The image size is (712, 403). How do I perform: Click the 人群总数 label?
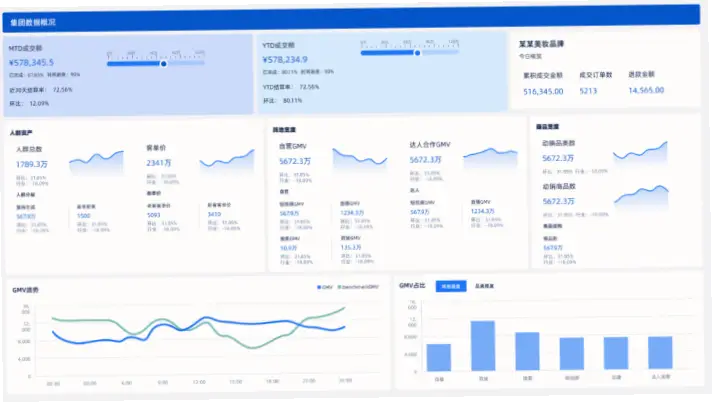tap(29, 149)
